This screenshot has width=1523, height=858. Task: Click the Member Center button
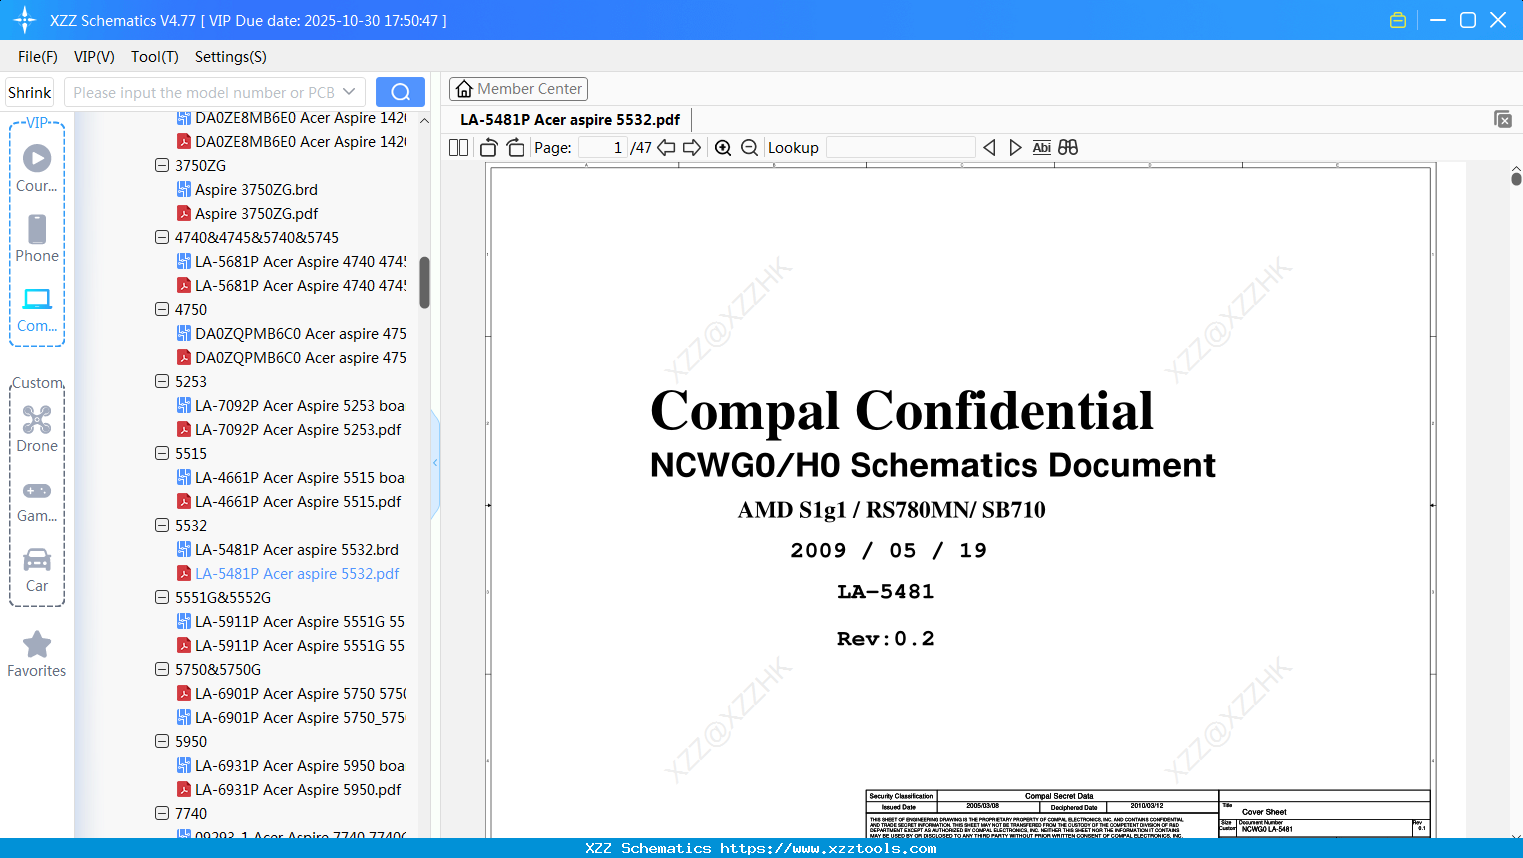(x=518, y=89)
